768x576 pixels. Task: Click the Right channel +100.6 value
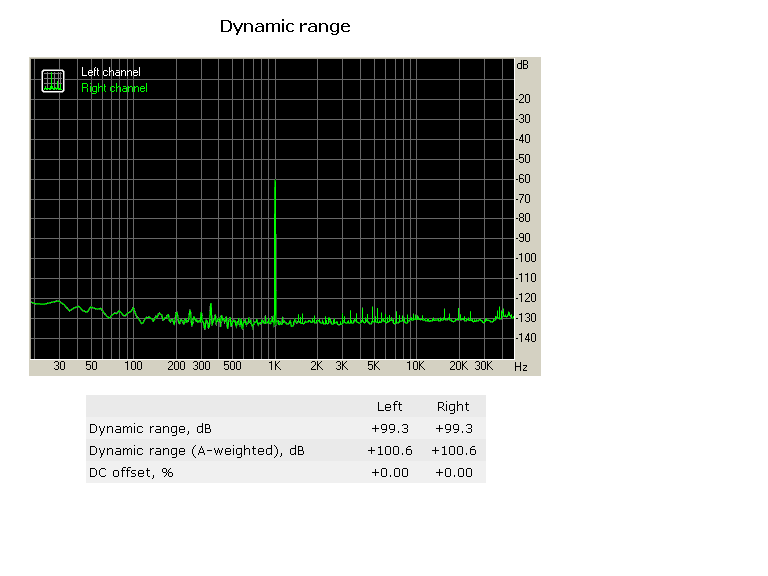(454, 451)
